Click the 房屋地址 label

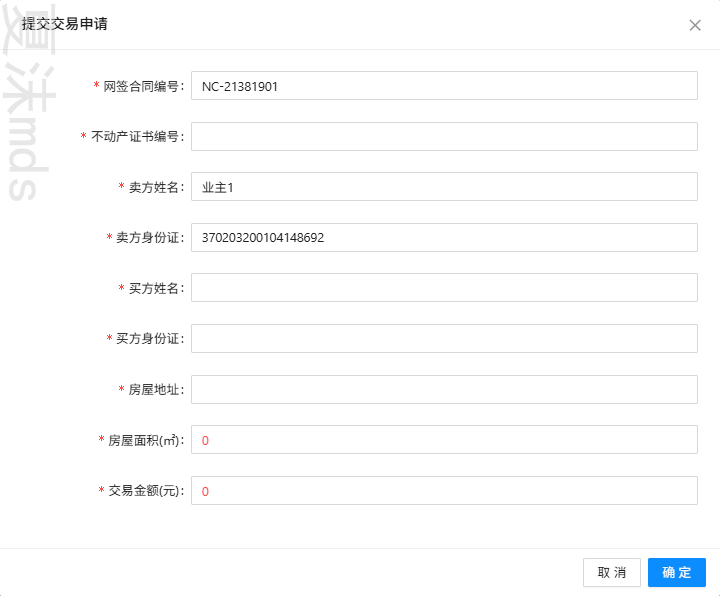[x=152, y=389]
